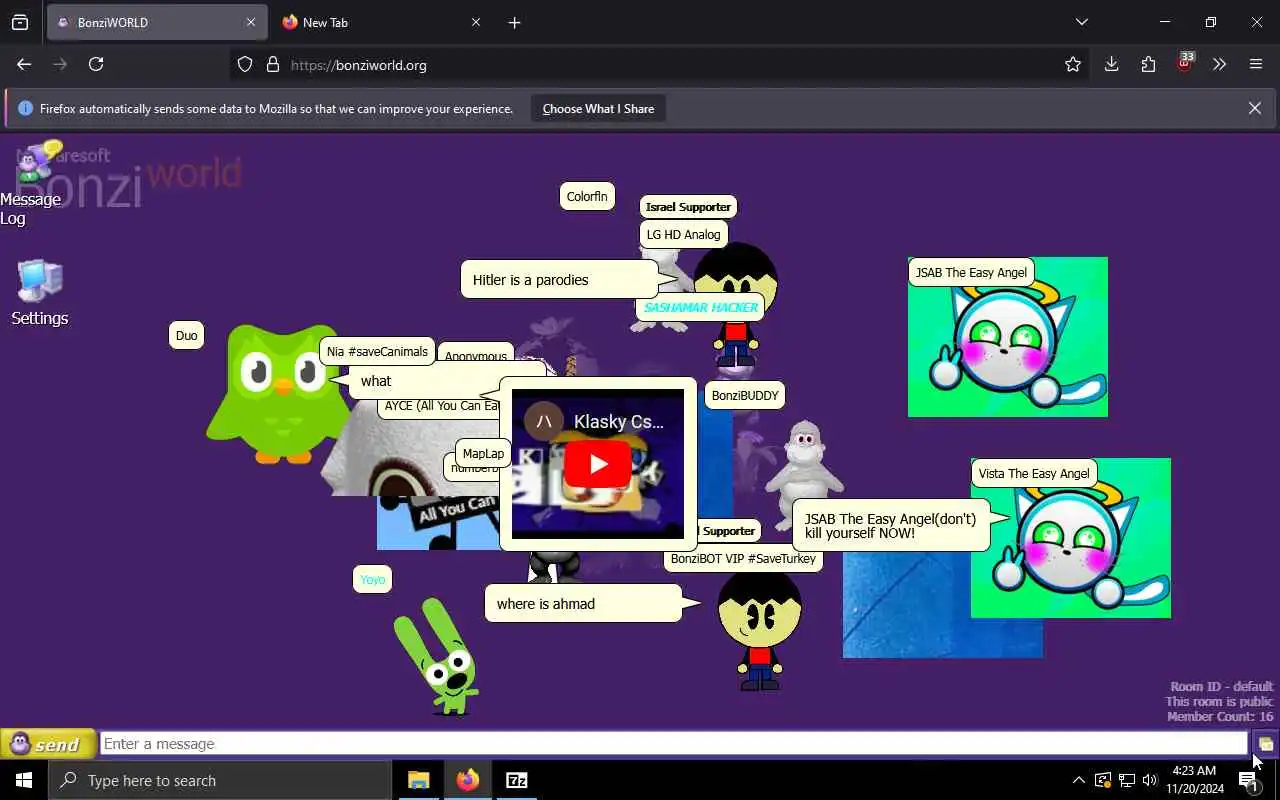
Task: Click the SASHAMAR HACKER name tag
Action: coord(701,308)
